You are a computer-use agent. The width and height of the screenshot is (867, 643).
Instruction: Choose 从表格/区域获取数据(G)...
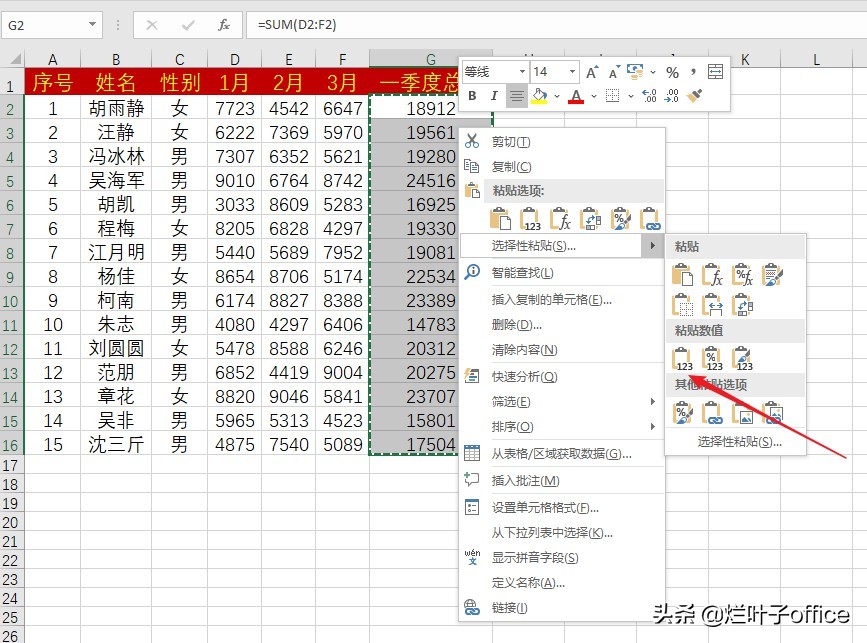(562, 454)
